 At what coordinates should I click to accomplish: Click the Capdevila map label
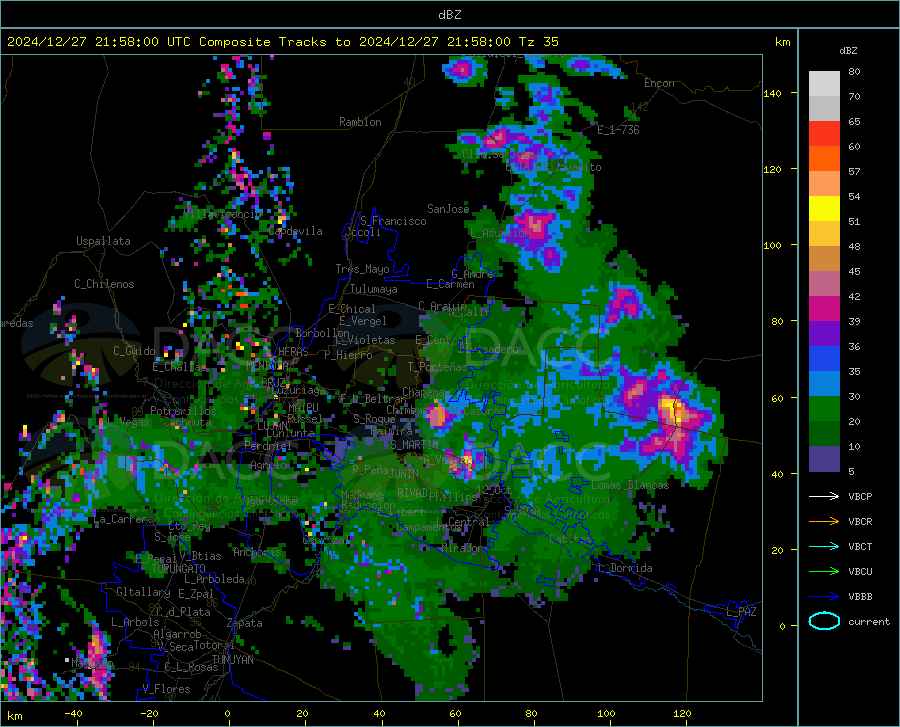tap(296, 231)
